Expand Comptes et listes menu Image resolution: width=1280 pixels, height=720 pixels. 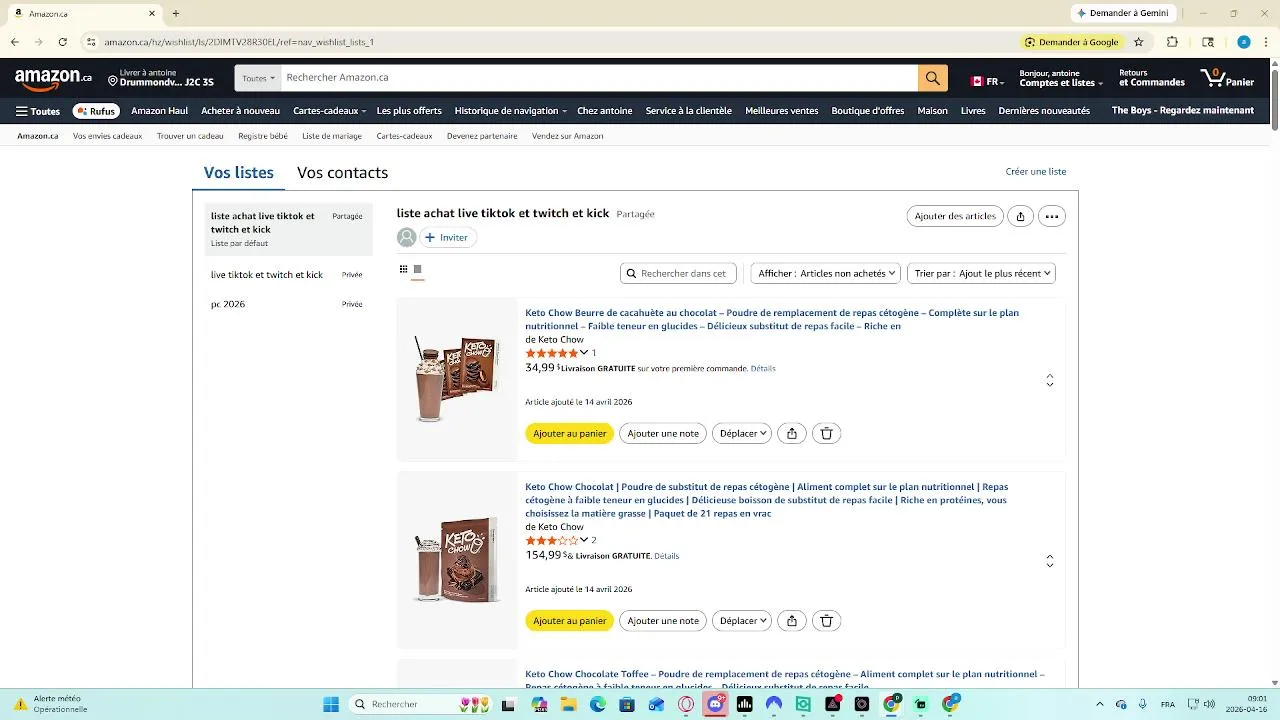pyautogui.click(x=1060, y=78)
